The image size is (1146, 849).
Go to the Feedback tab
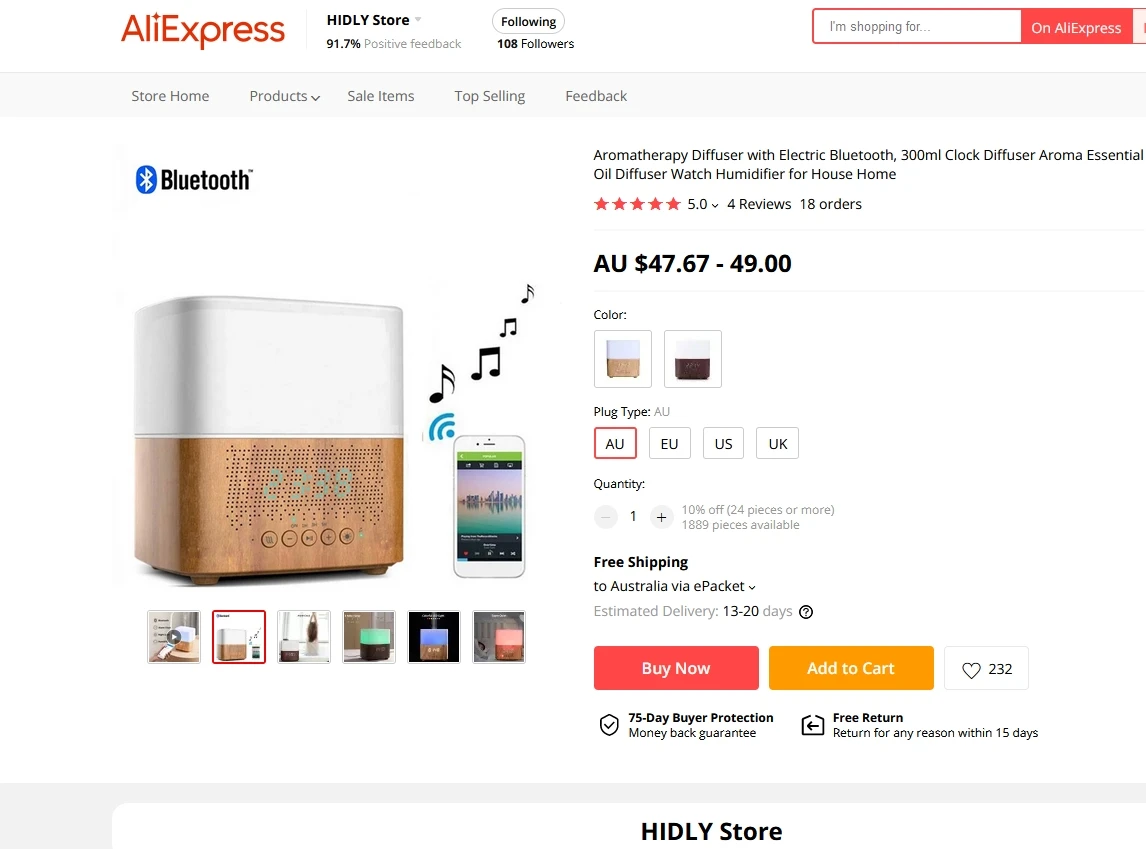coord(596,96)
